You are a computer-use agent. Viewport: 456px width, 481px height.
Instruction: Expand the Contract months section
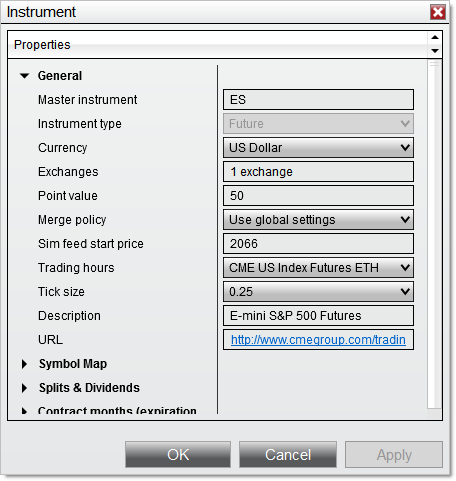tap(24, 411)
